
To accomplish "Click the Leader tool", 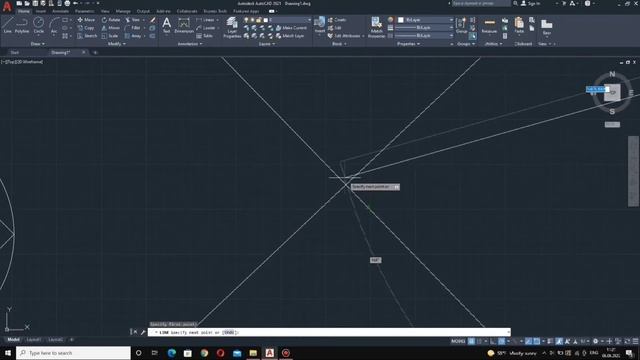I will tap(206, 28).
